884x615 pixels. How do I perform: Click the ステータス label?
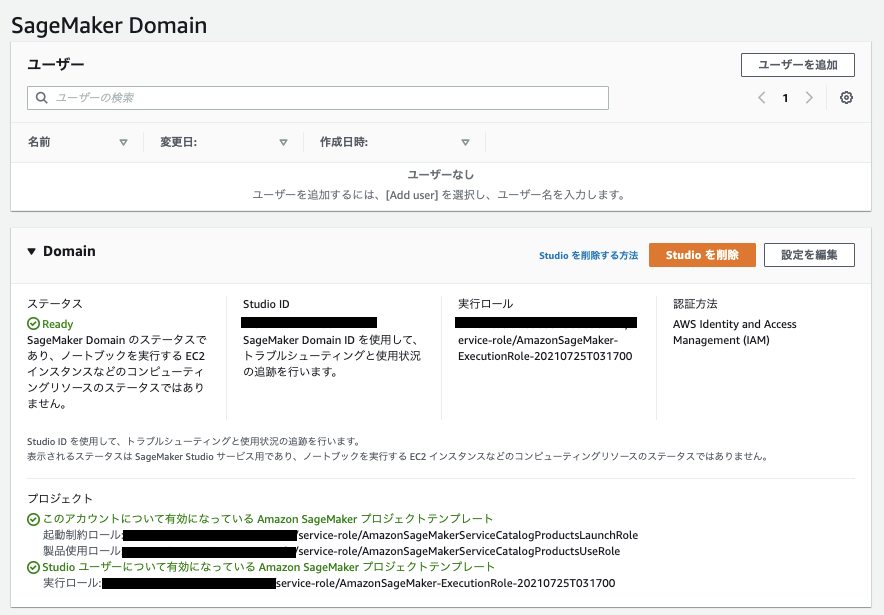[55, 304]
